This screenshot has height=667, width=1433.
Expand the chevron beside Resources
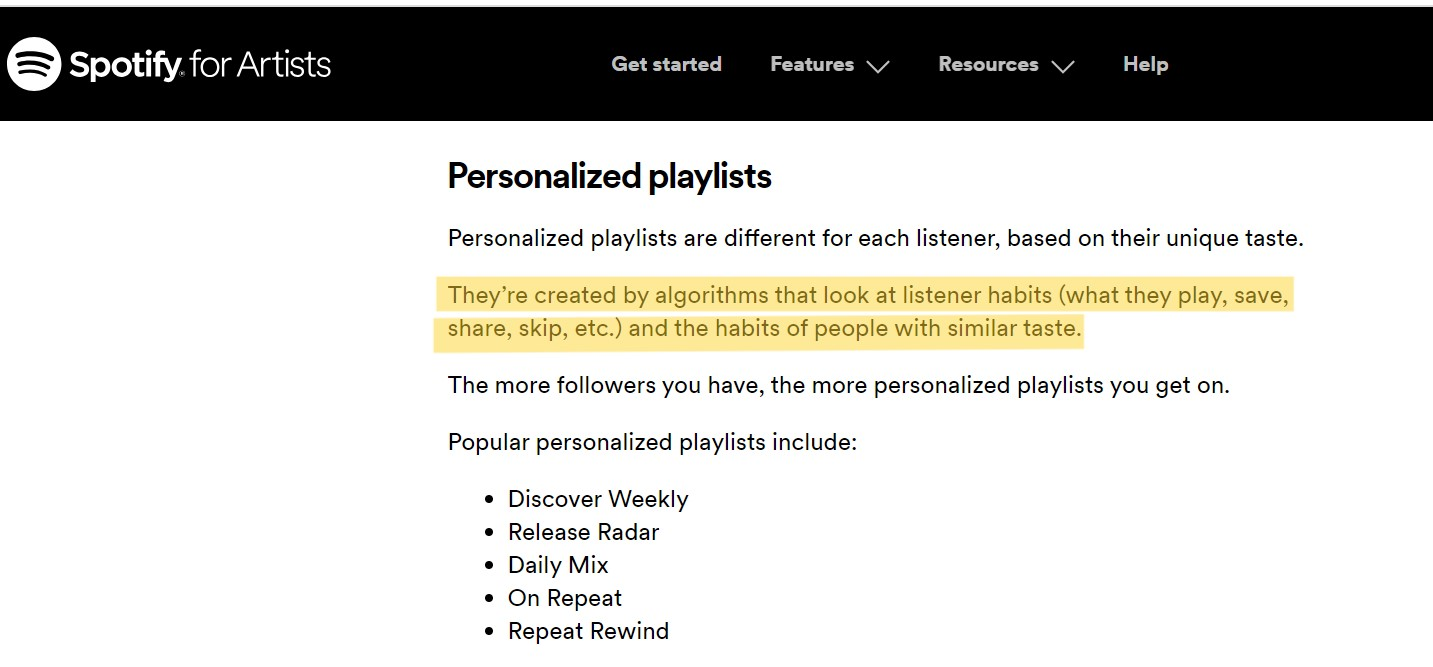point(1063,67)
